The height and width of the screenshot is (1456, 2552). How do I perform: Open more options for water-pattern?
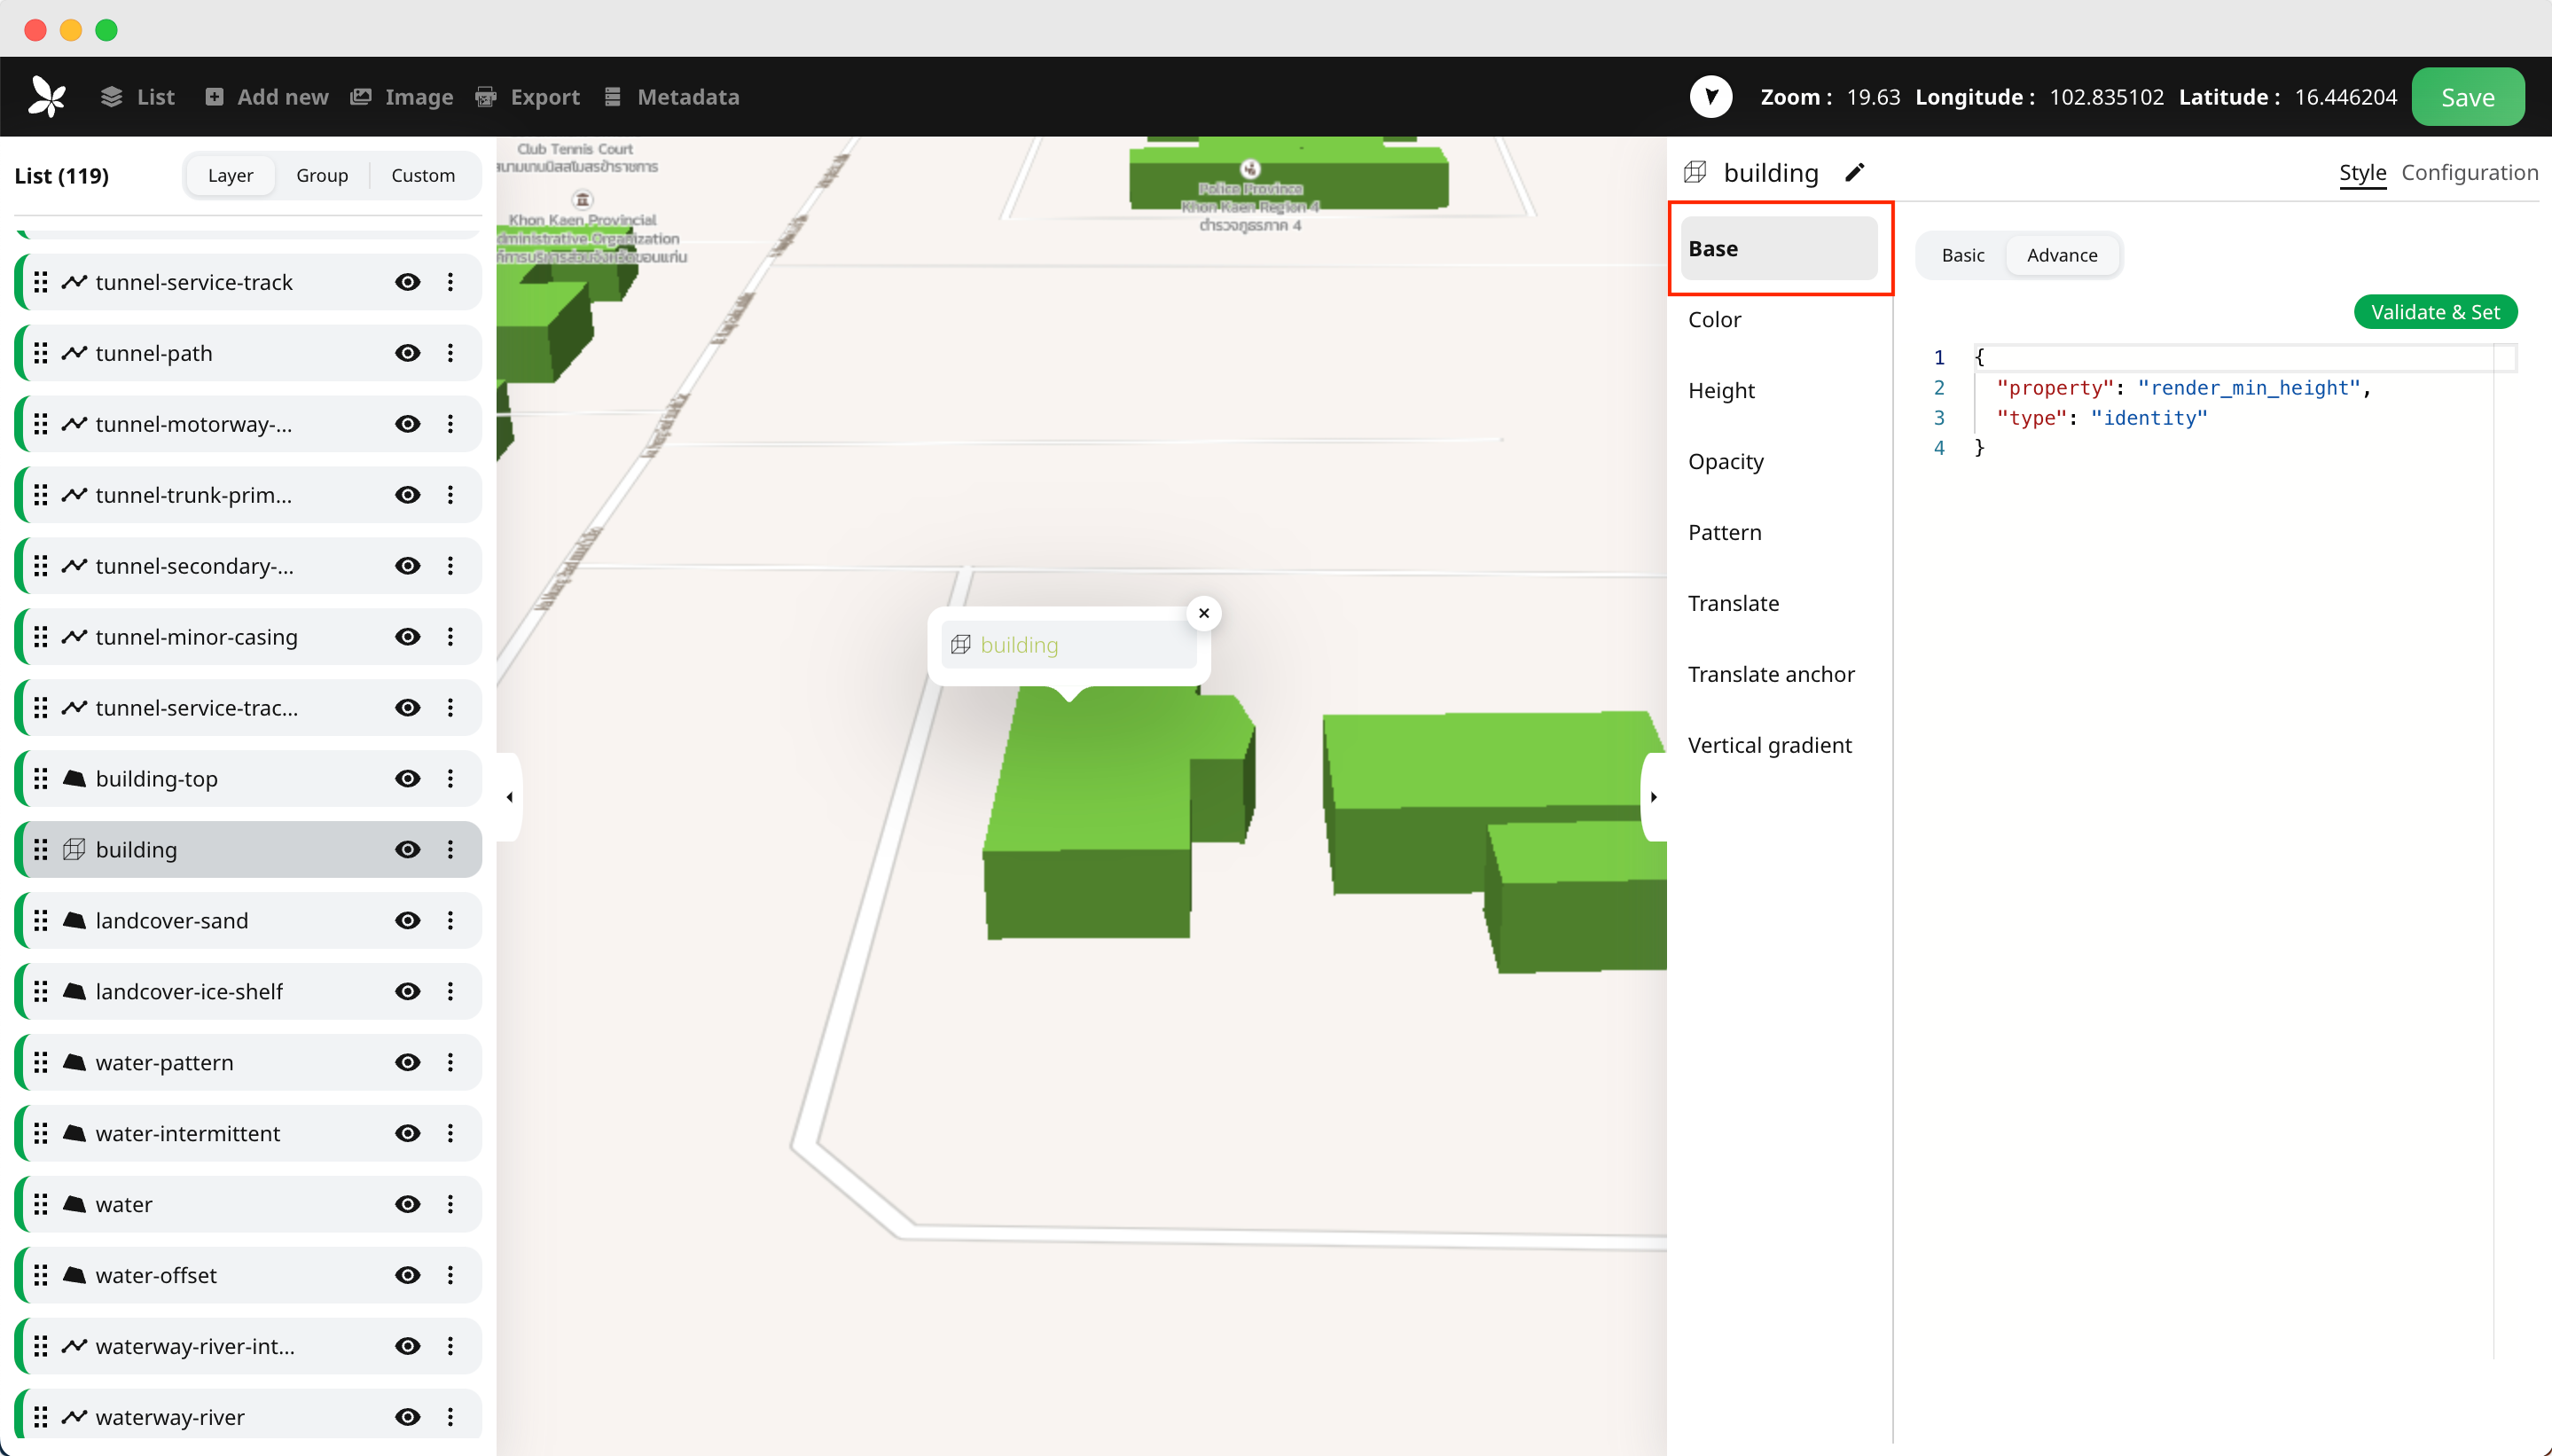pos(451,1063)
